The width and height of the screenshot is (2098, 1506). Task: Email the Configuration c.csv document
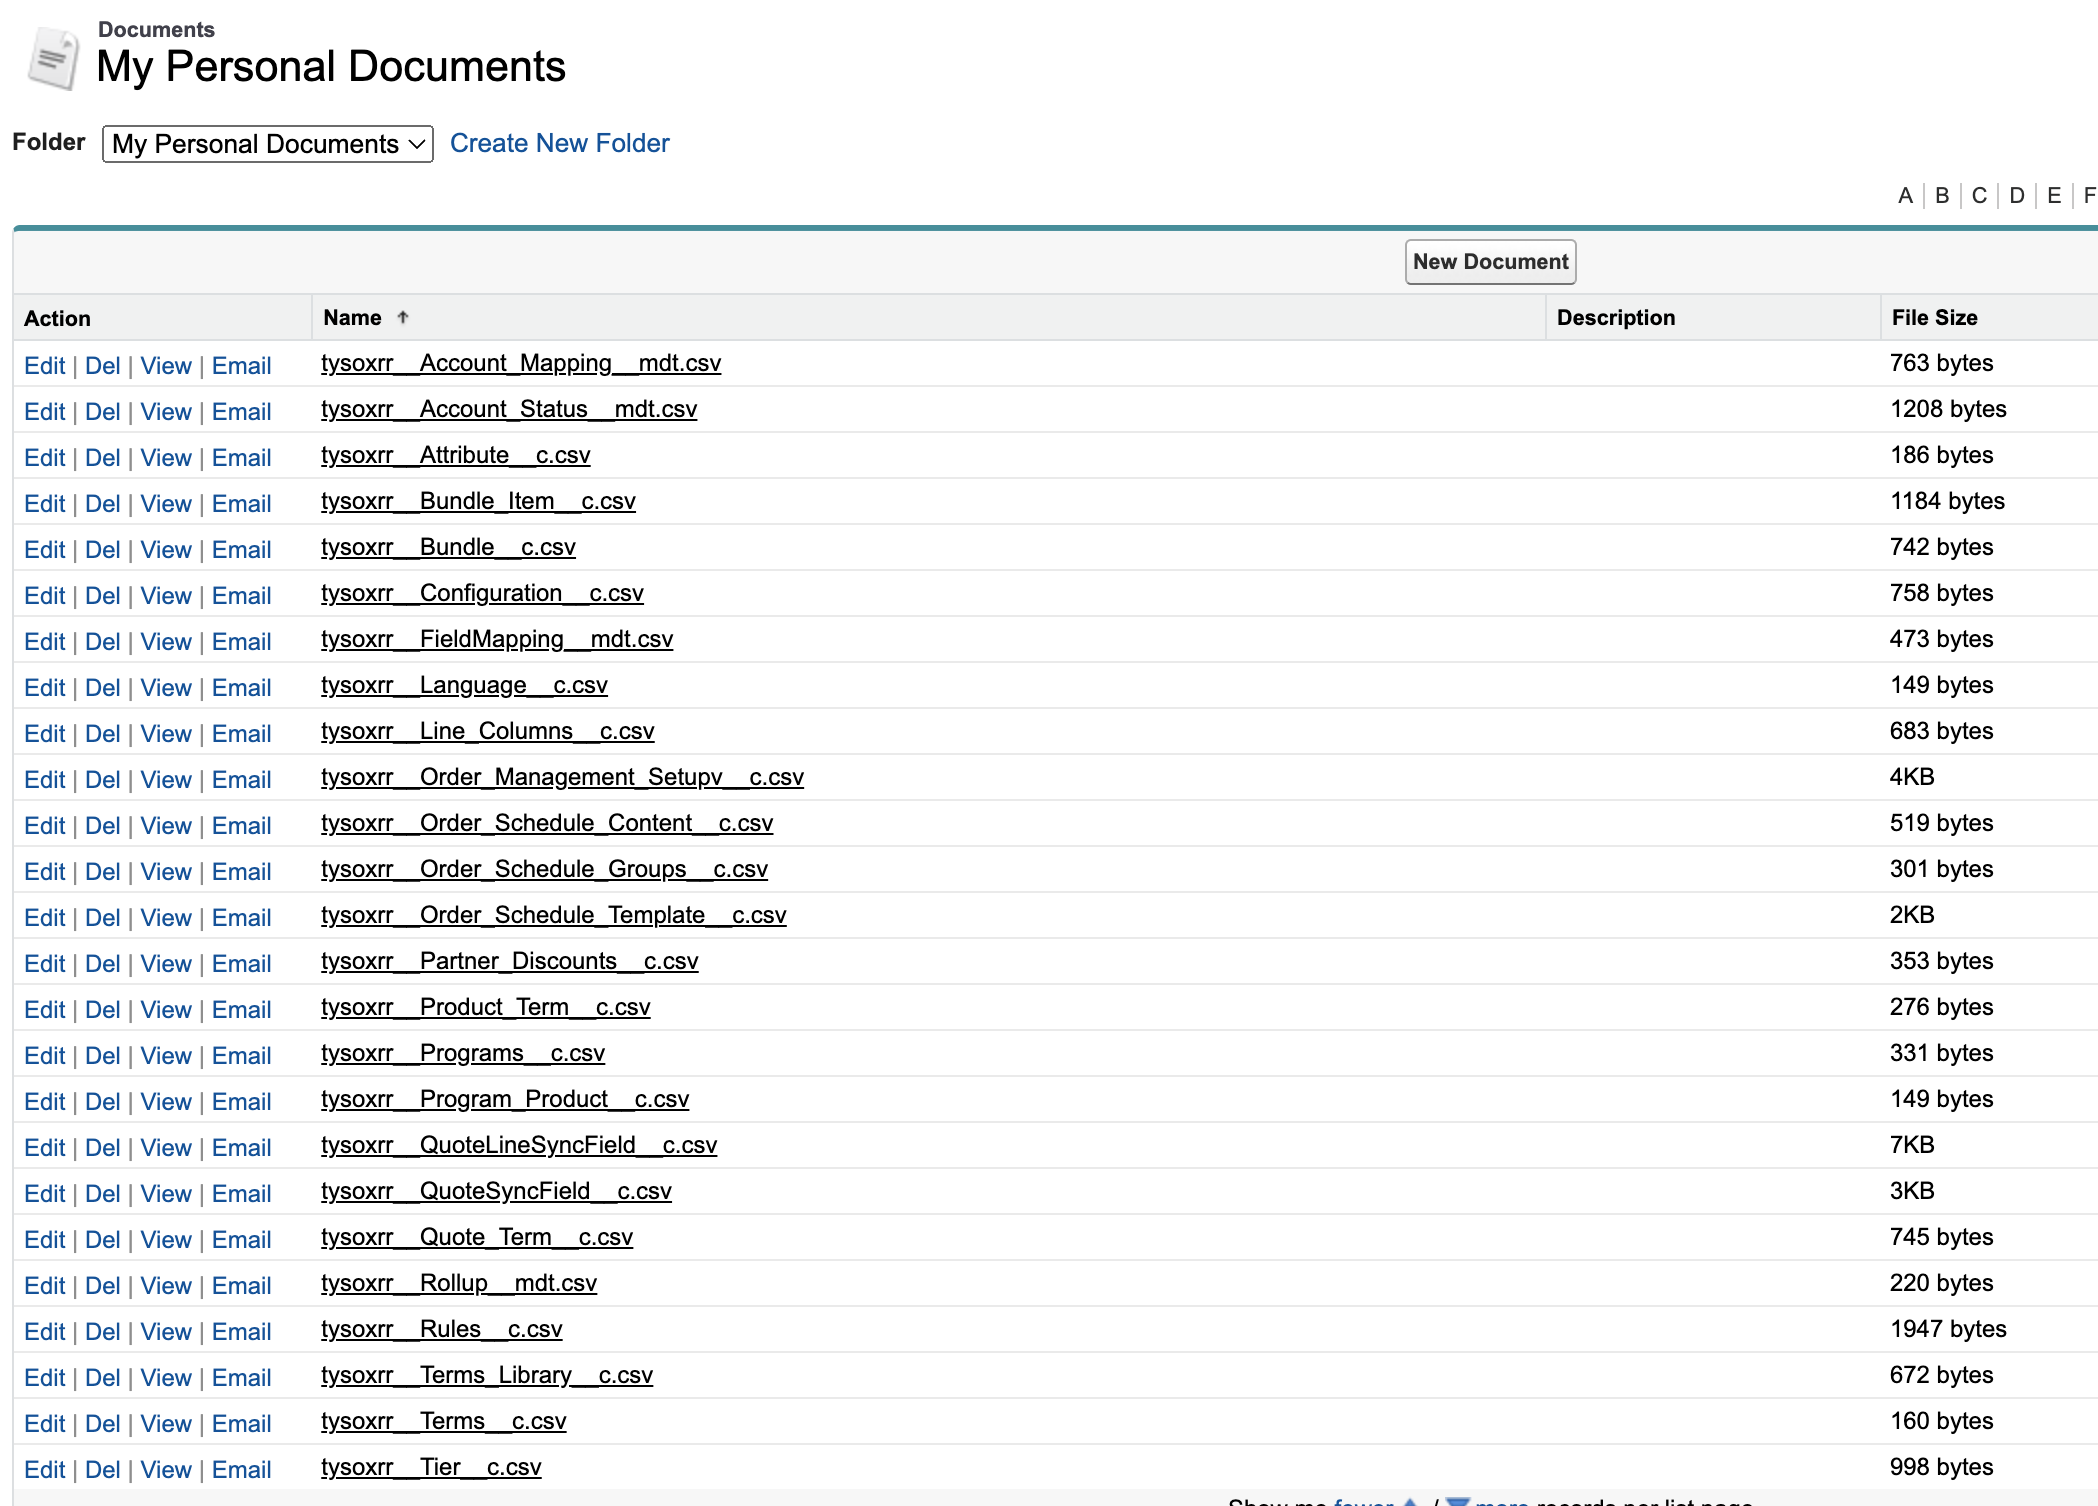click(x=241, y=596)
